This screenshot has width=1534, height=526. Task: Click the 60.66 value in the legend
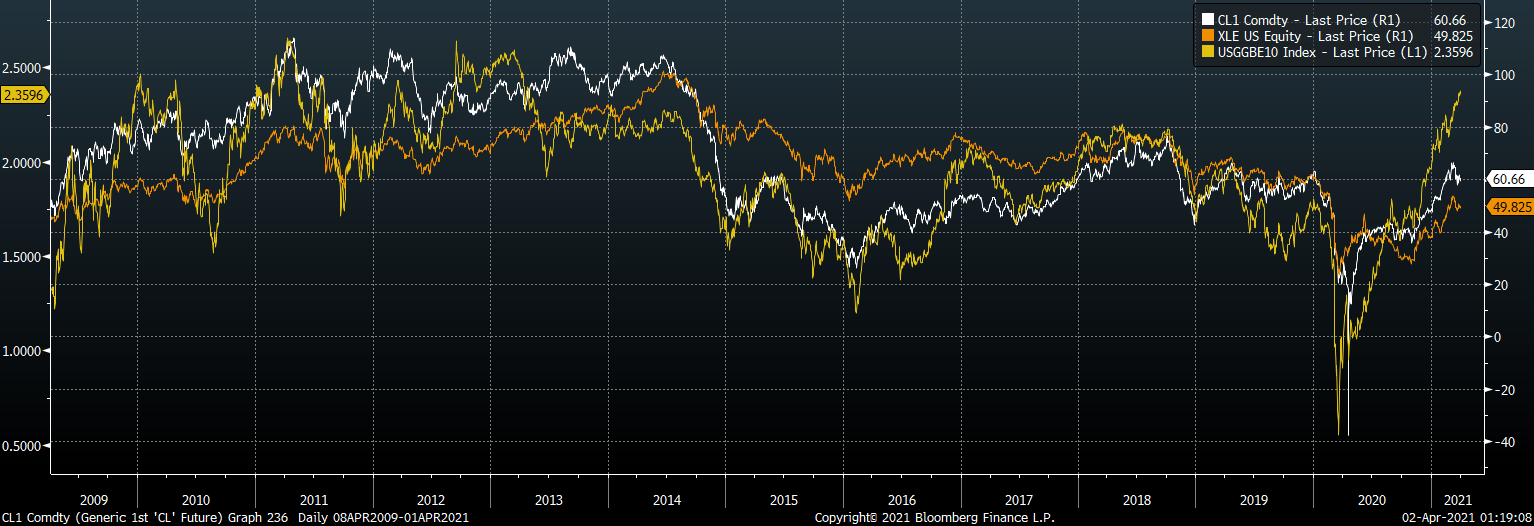(x=1452, y=19)
